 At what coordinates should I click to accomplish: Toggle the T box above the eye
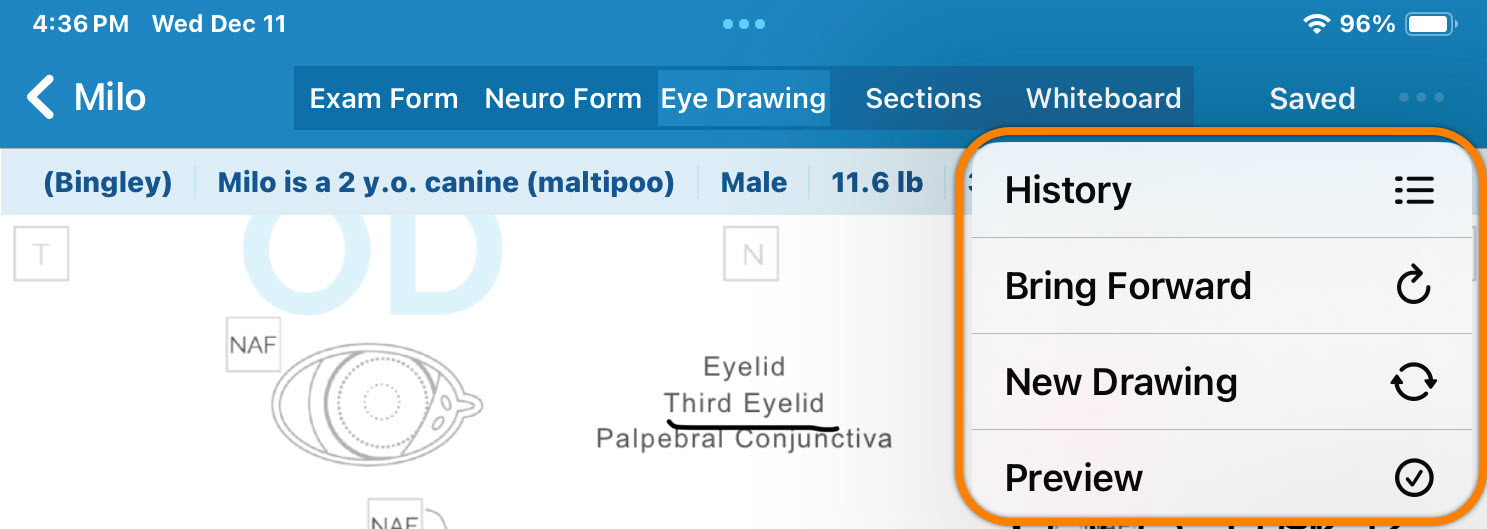point(41,254)
